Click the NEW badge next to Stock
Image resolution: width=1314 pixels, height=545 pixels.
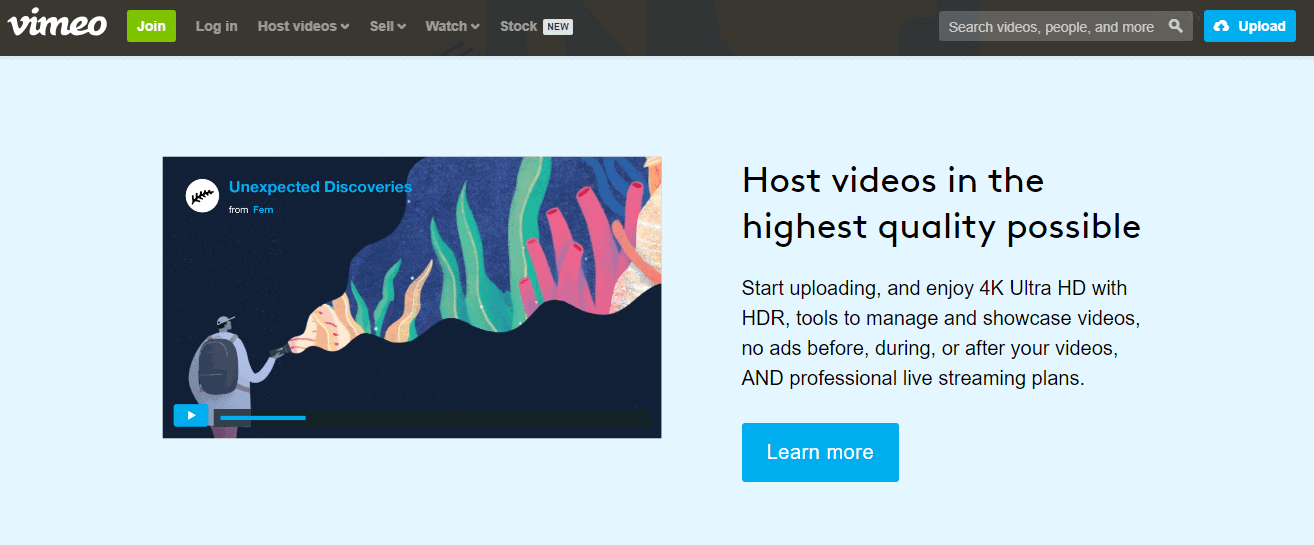click(558, 26)
